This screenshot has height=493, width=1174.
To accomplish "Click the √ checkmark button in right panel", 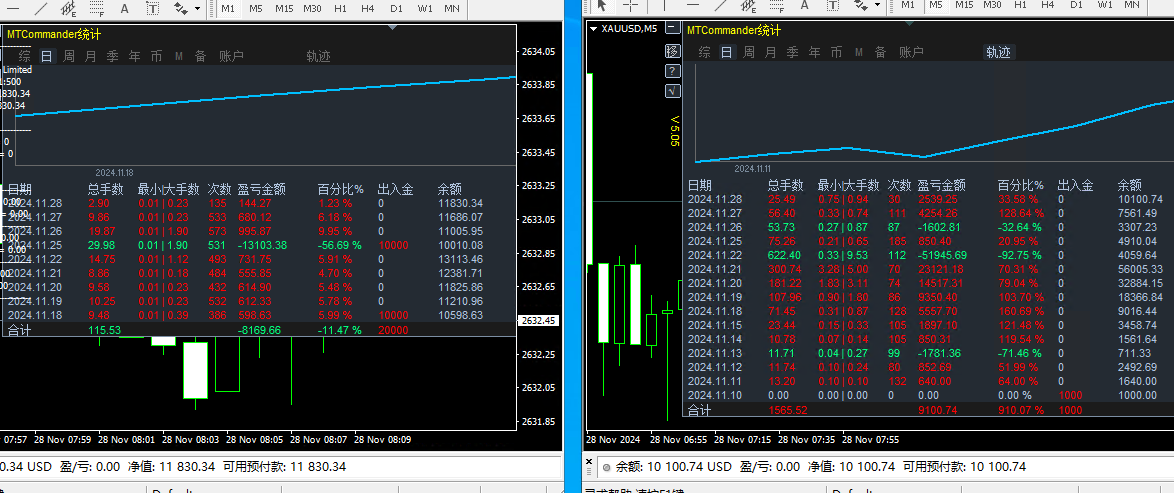I will 672,91.
